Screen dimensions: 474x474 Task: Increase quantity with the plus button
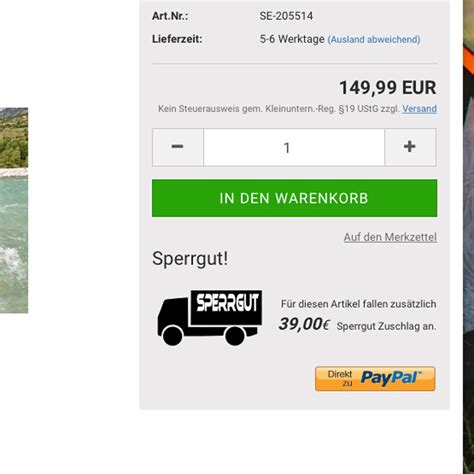pos(410,147)
